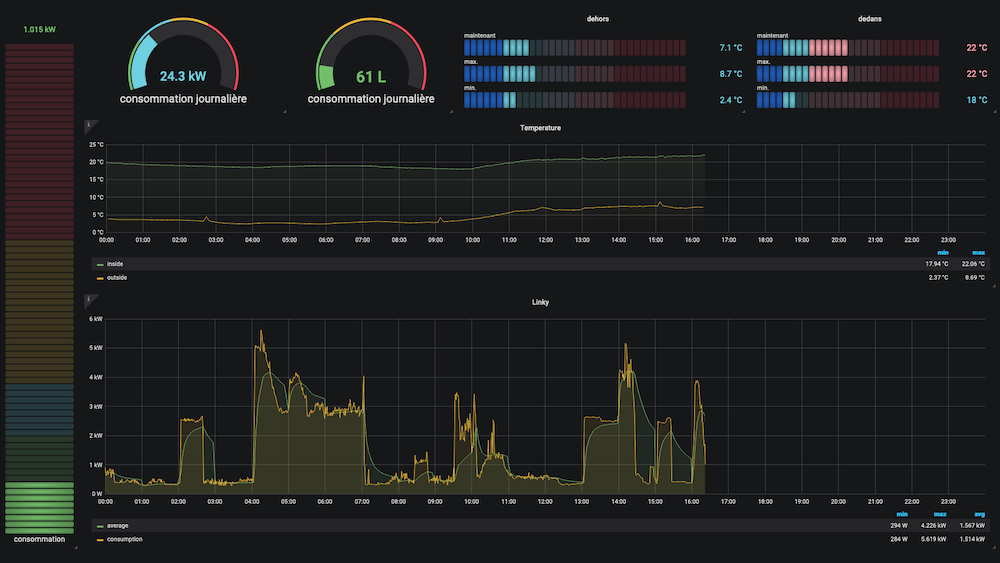Sort Linky legend by min column
The image size is (1000, 563).
point(902,515)
